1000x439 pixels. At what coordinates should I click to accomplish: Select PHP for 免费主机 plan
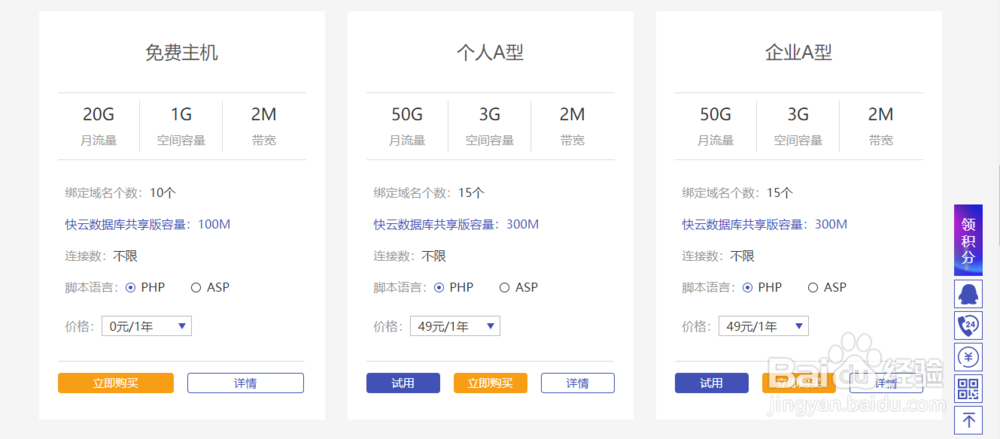pos(131,288)
